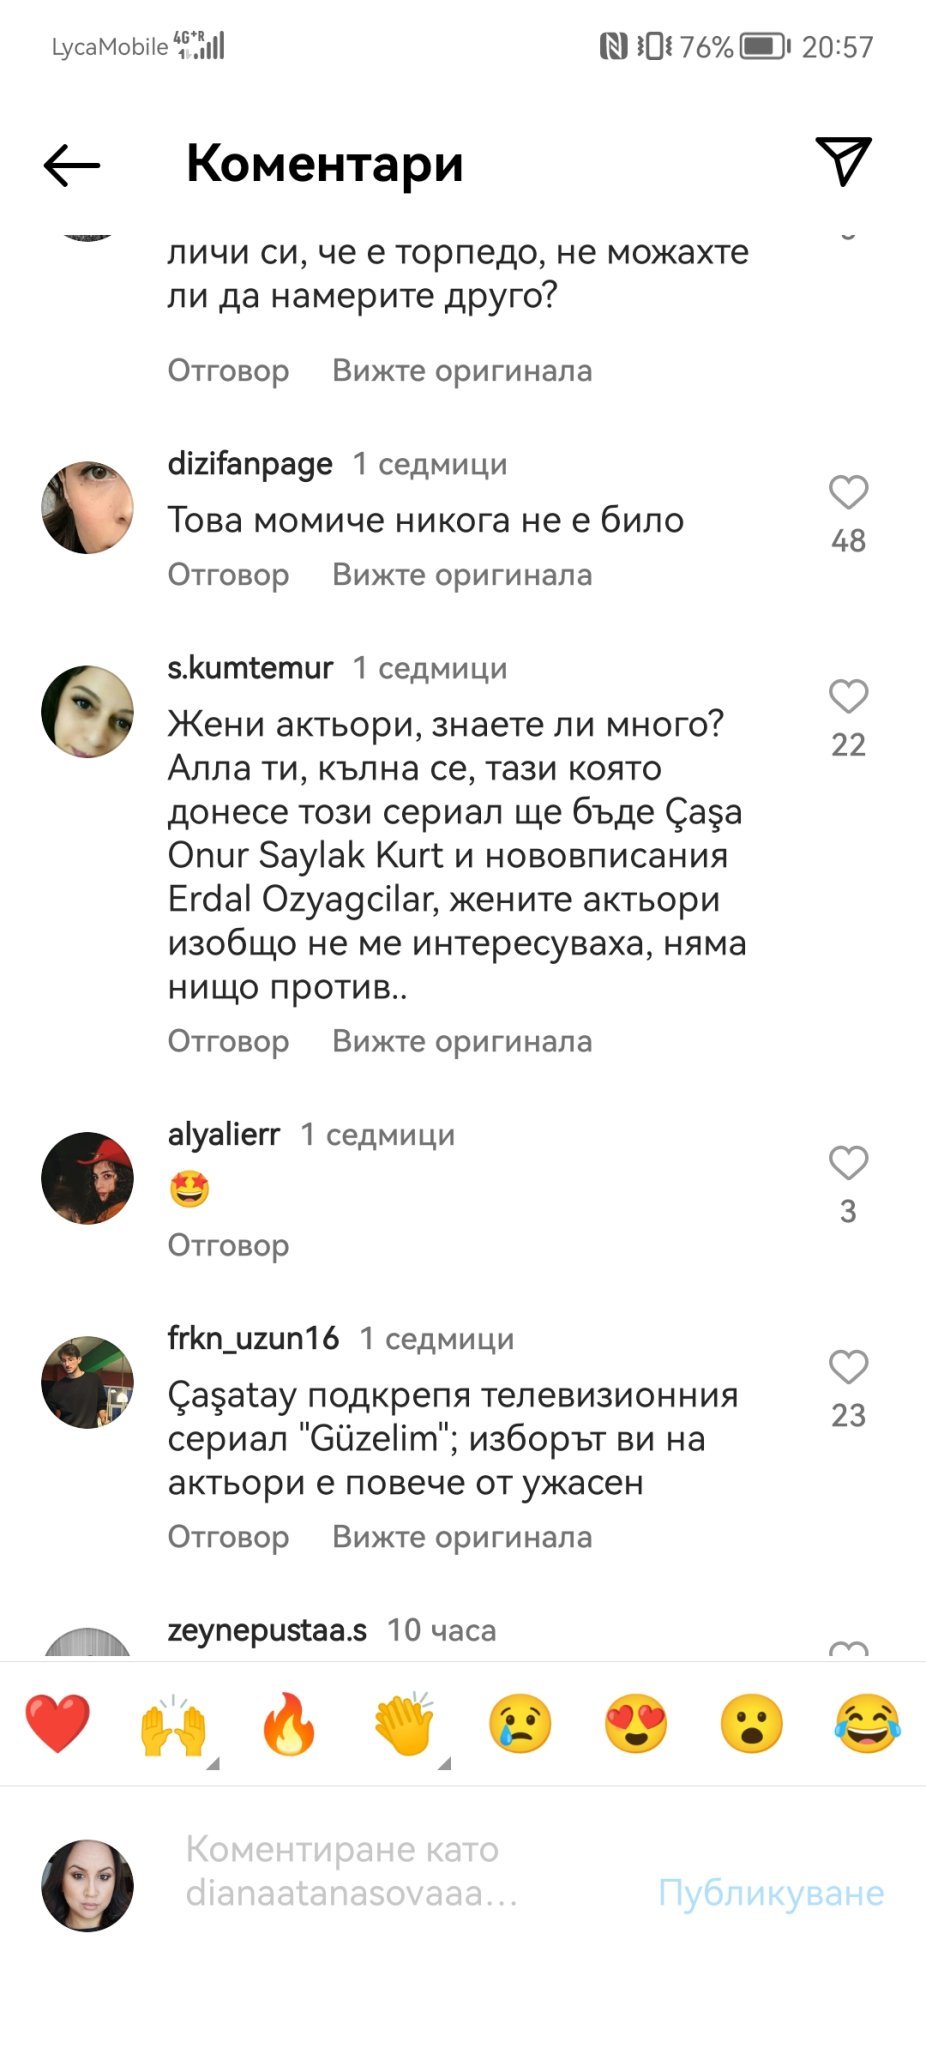Image resolution: width=926 pixels, height=2048 pixels.
Task: Like dizifanpage's comment with the heart
Action: tap(848, 493)
